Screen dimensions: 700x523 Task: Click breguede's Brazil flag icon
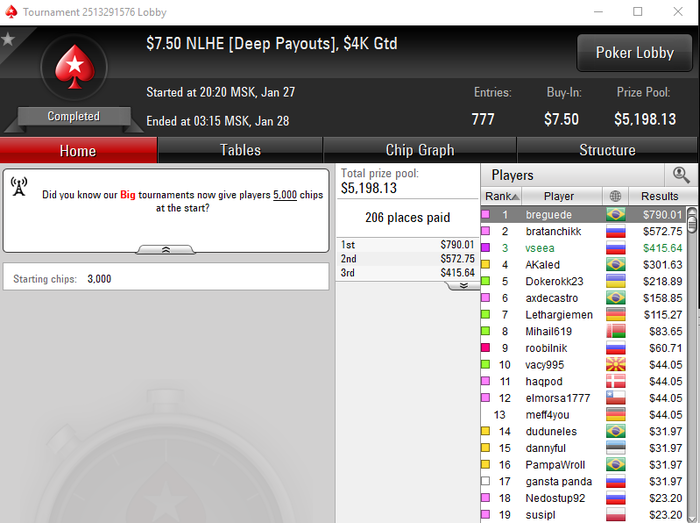616,215
